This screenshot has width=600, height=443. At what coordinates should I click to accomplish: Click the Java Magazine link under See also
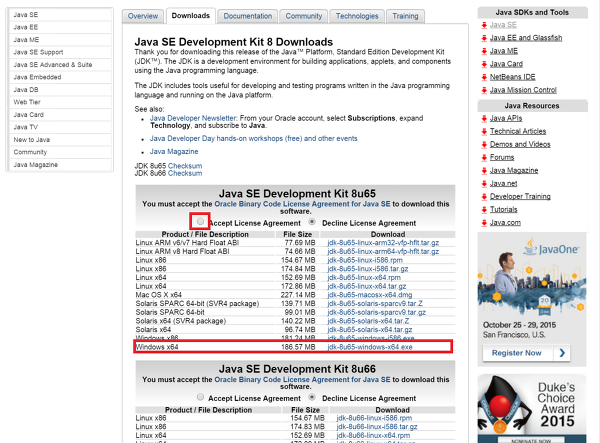(174, 151)
